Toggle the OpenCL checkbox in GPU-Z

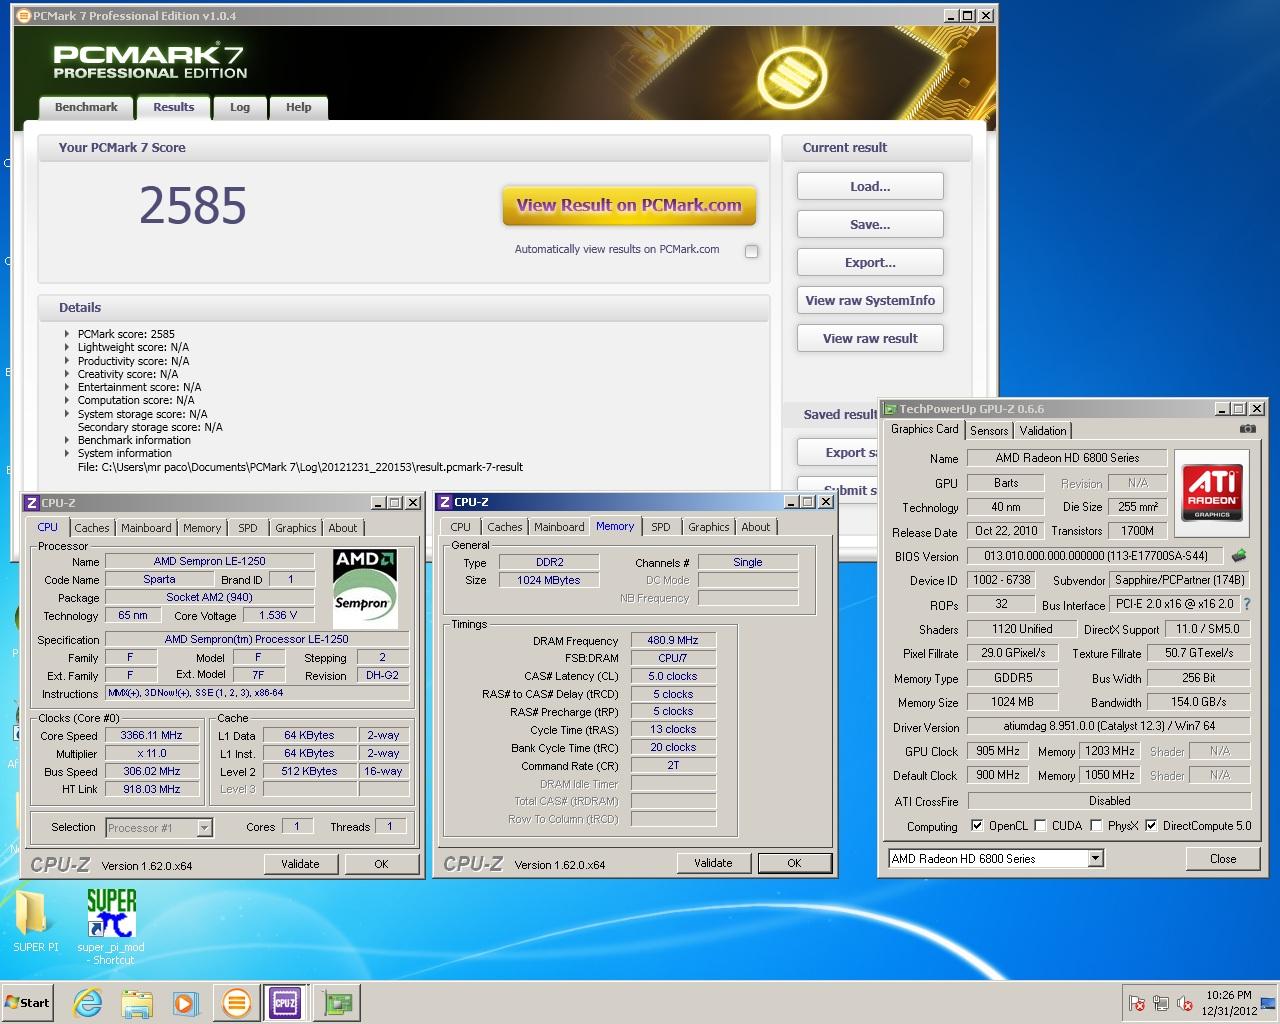977,825
